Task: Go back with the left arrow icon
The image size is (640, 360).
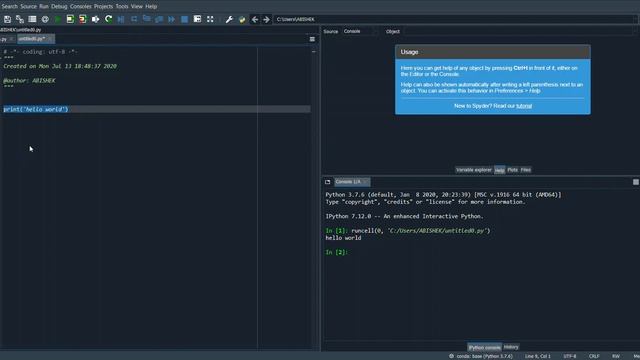Action: pos(254,19)
